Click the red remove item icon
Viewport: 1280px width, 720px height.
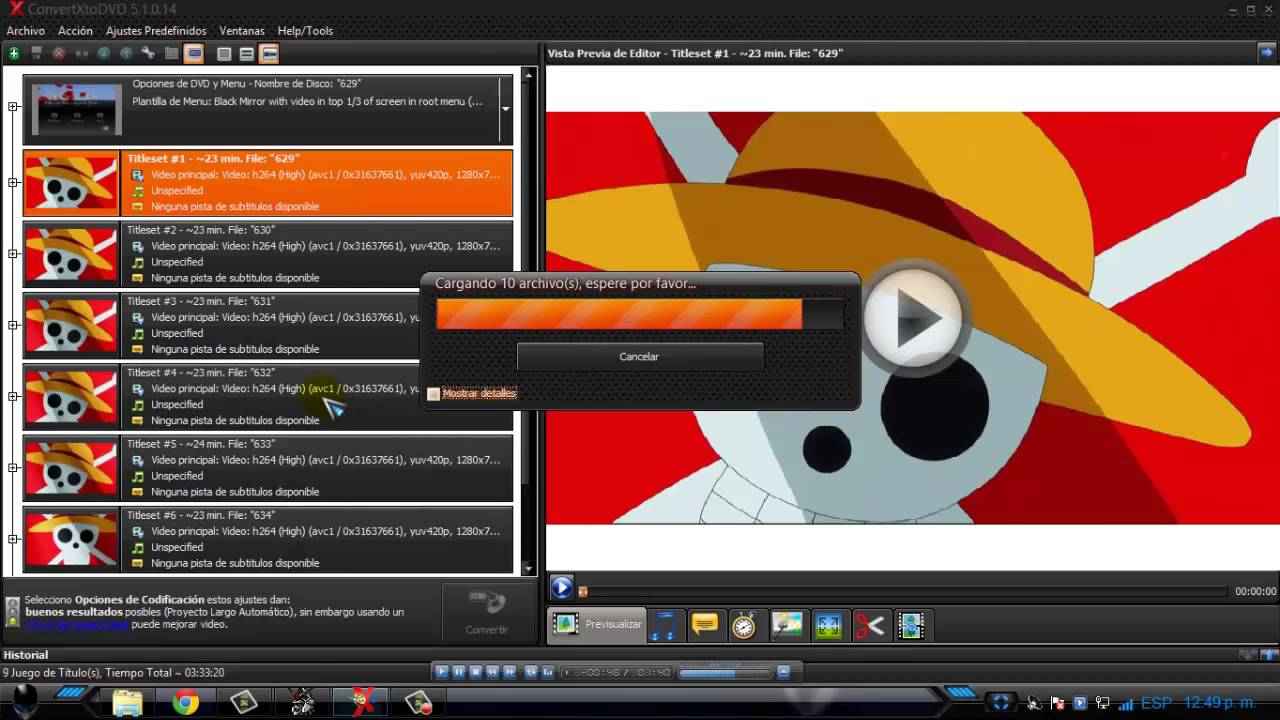(58, 53)
